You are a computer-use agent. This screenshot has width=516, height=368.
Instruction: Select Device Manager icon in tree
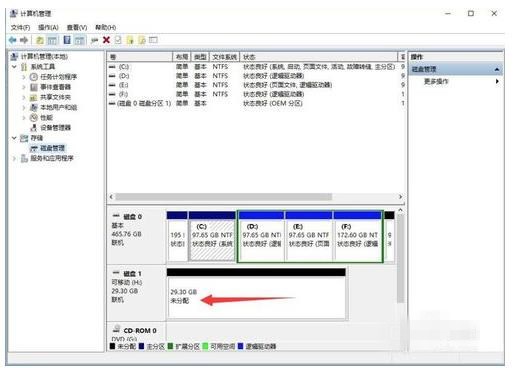click(34, 128)
